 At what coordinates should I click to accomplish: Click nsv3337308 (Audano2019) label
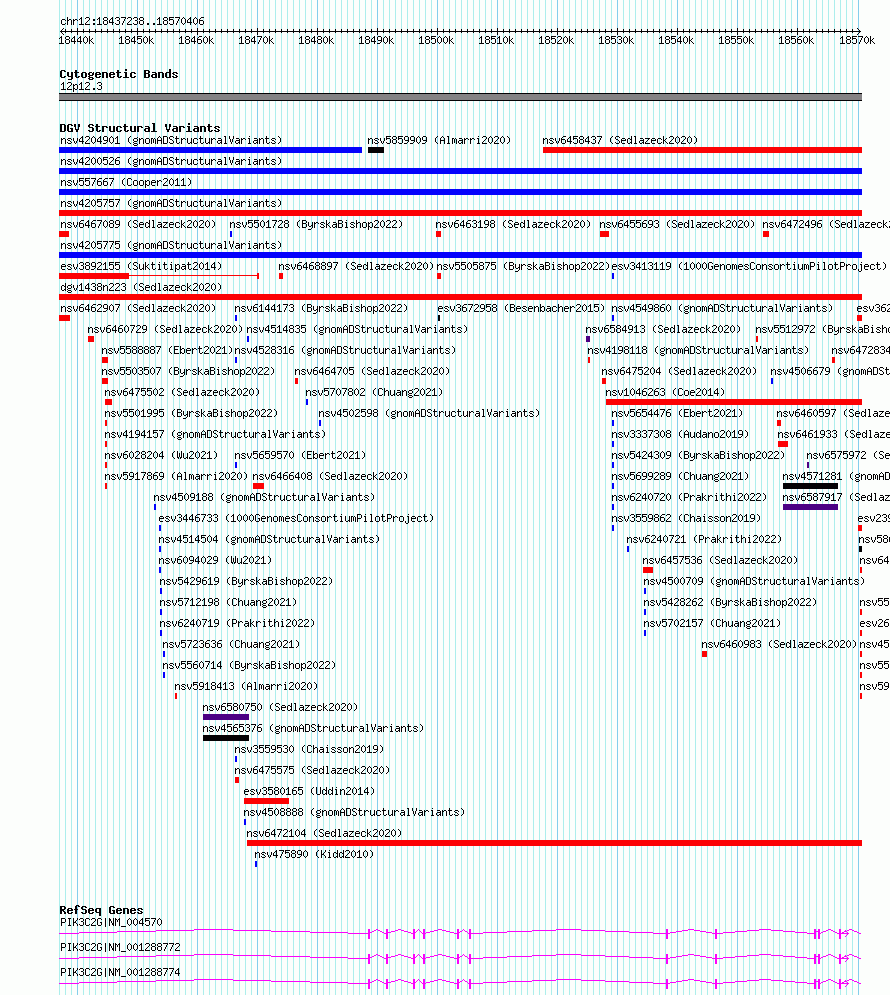[680, 434]
